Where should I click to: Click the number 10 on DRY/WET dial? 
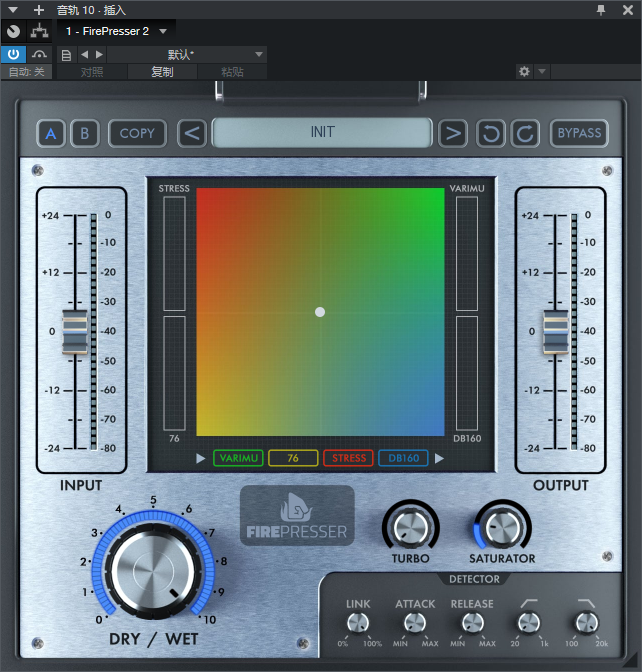209,620
